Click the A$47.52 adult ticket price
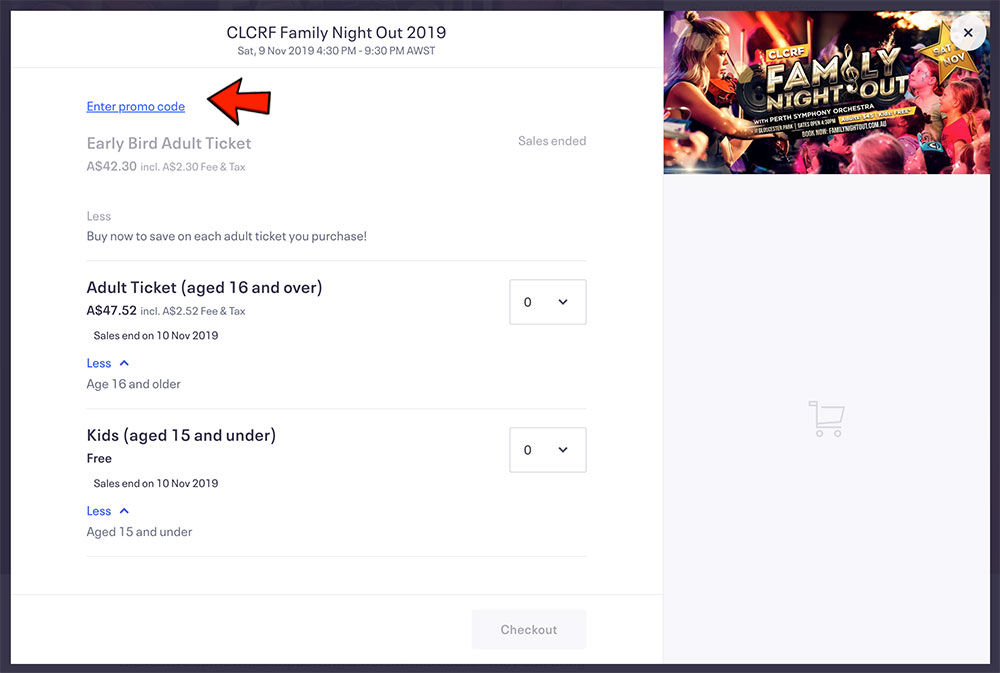1000x673 pixels. [112, 311]
